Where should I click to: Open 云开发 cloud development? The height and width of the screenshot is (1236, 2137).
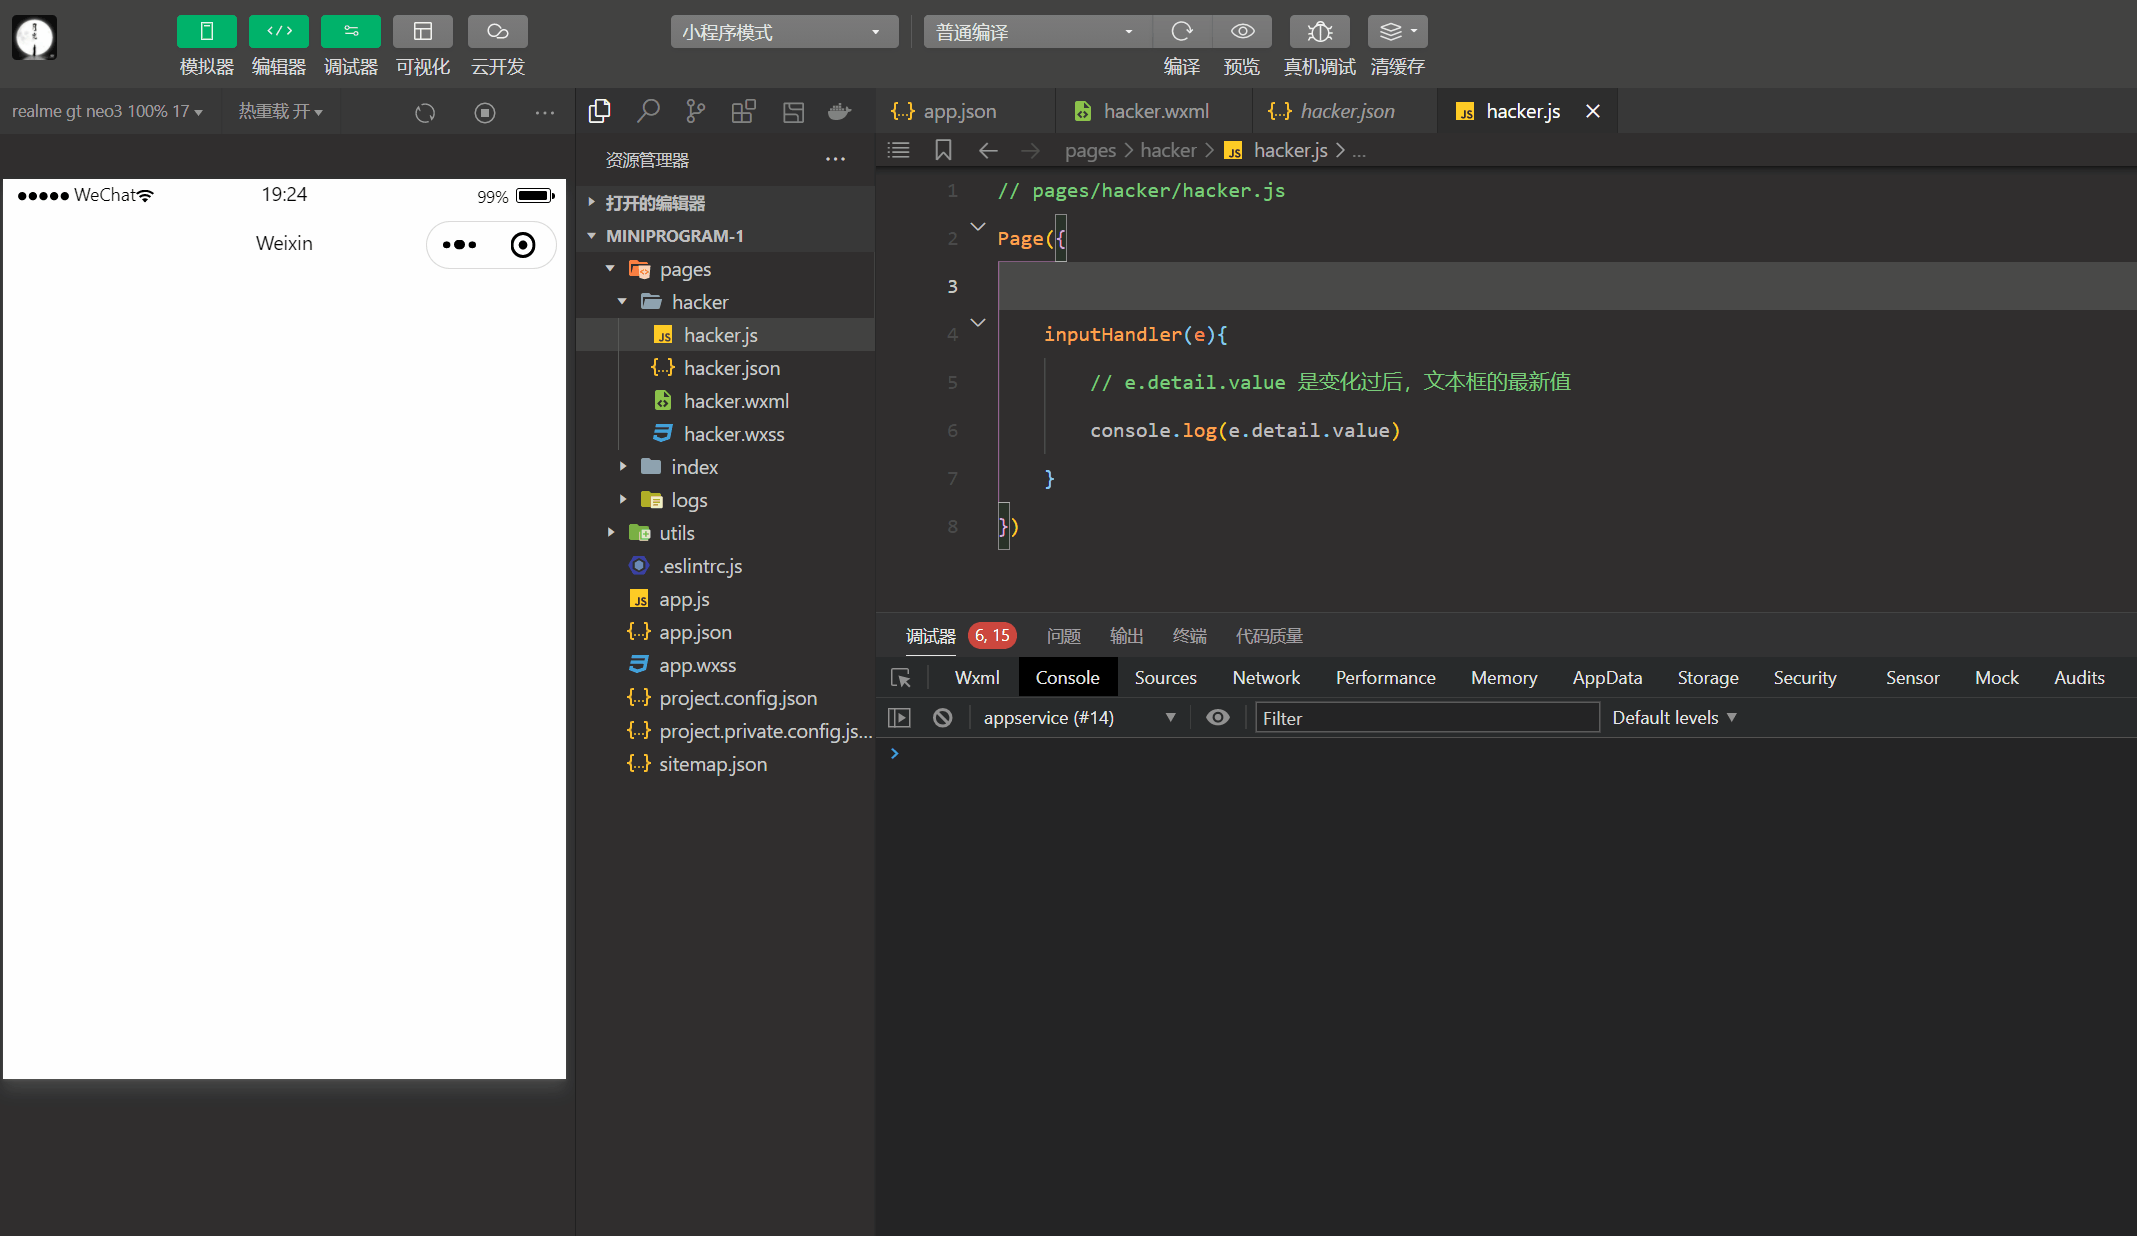pyautogui.click(x=497, y=32)
